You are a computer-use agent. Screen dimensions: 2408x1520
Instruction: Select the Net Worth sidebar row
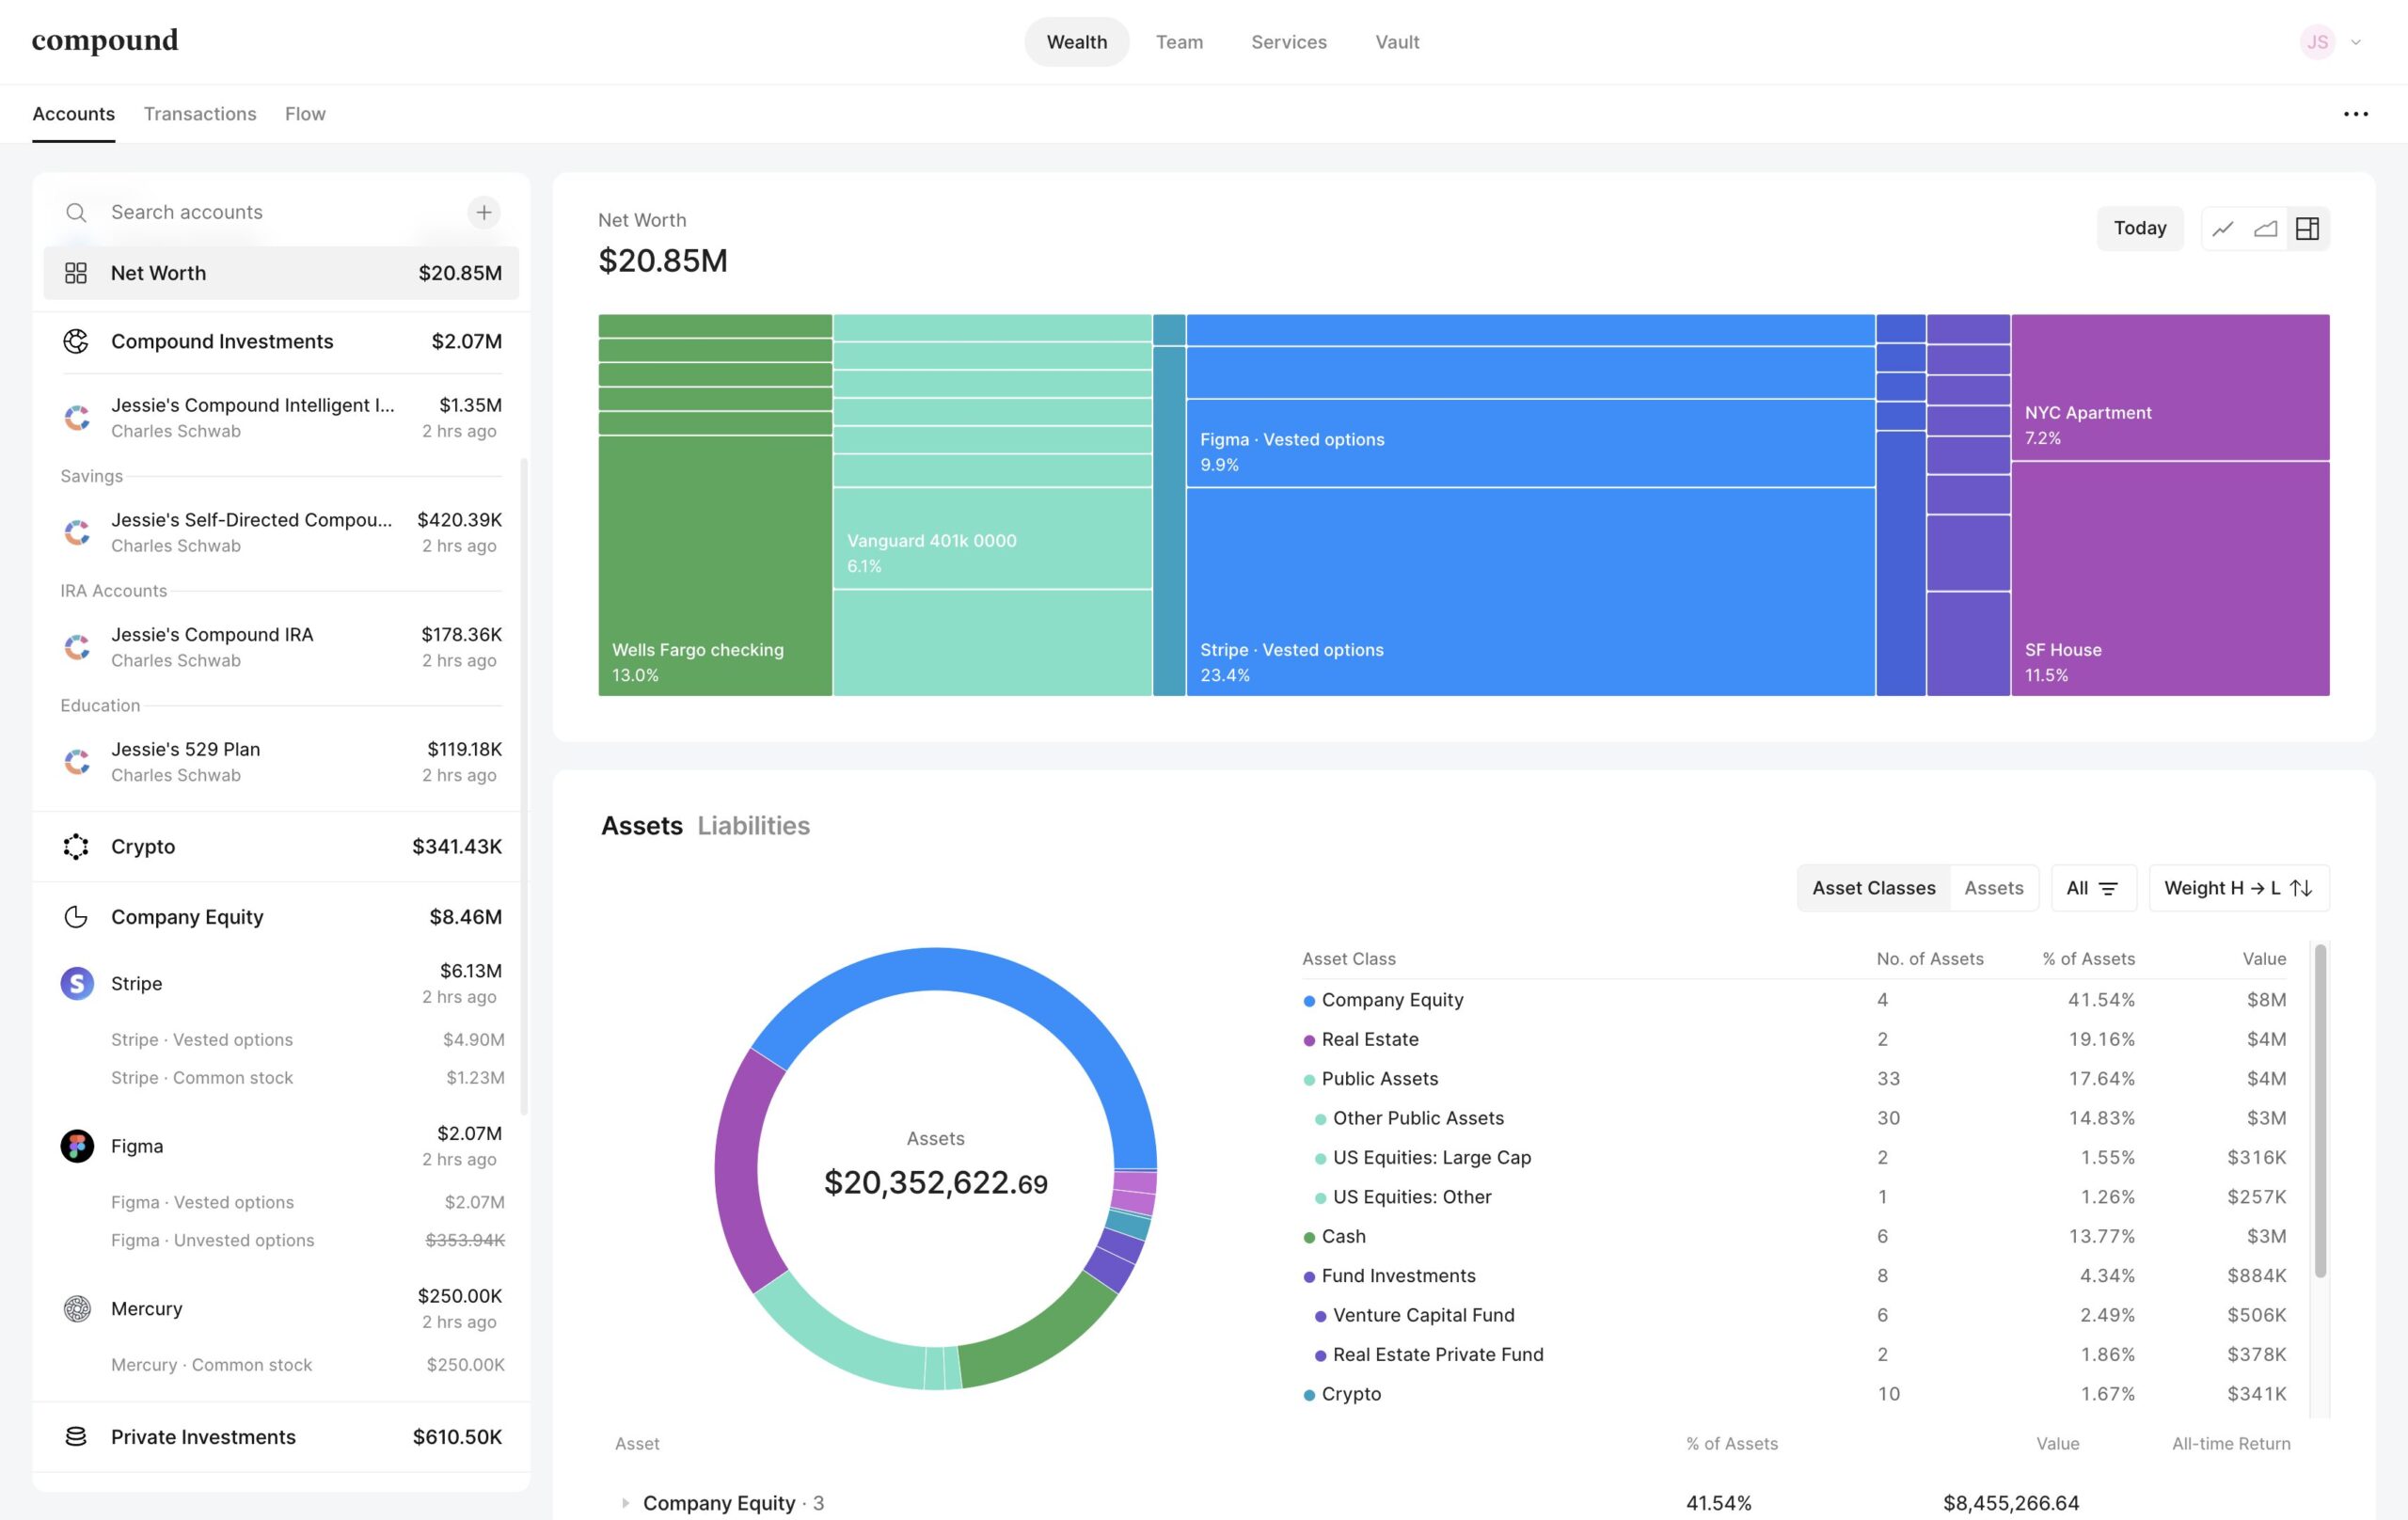point(281,273)
